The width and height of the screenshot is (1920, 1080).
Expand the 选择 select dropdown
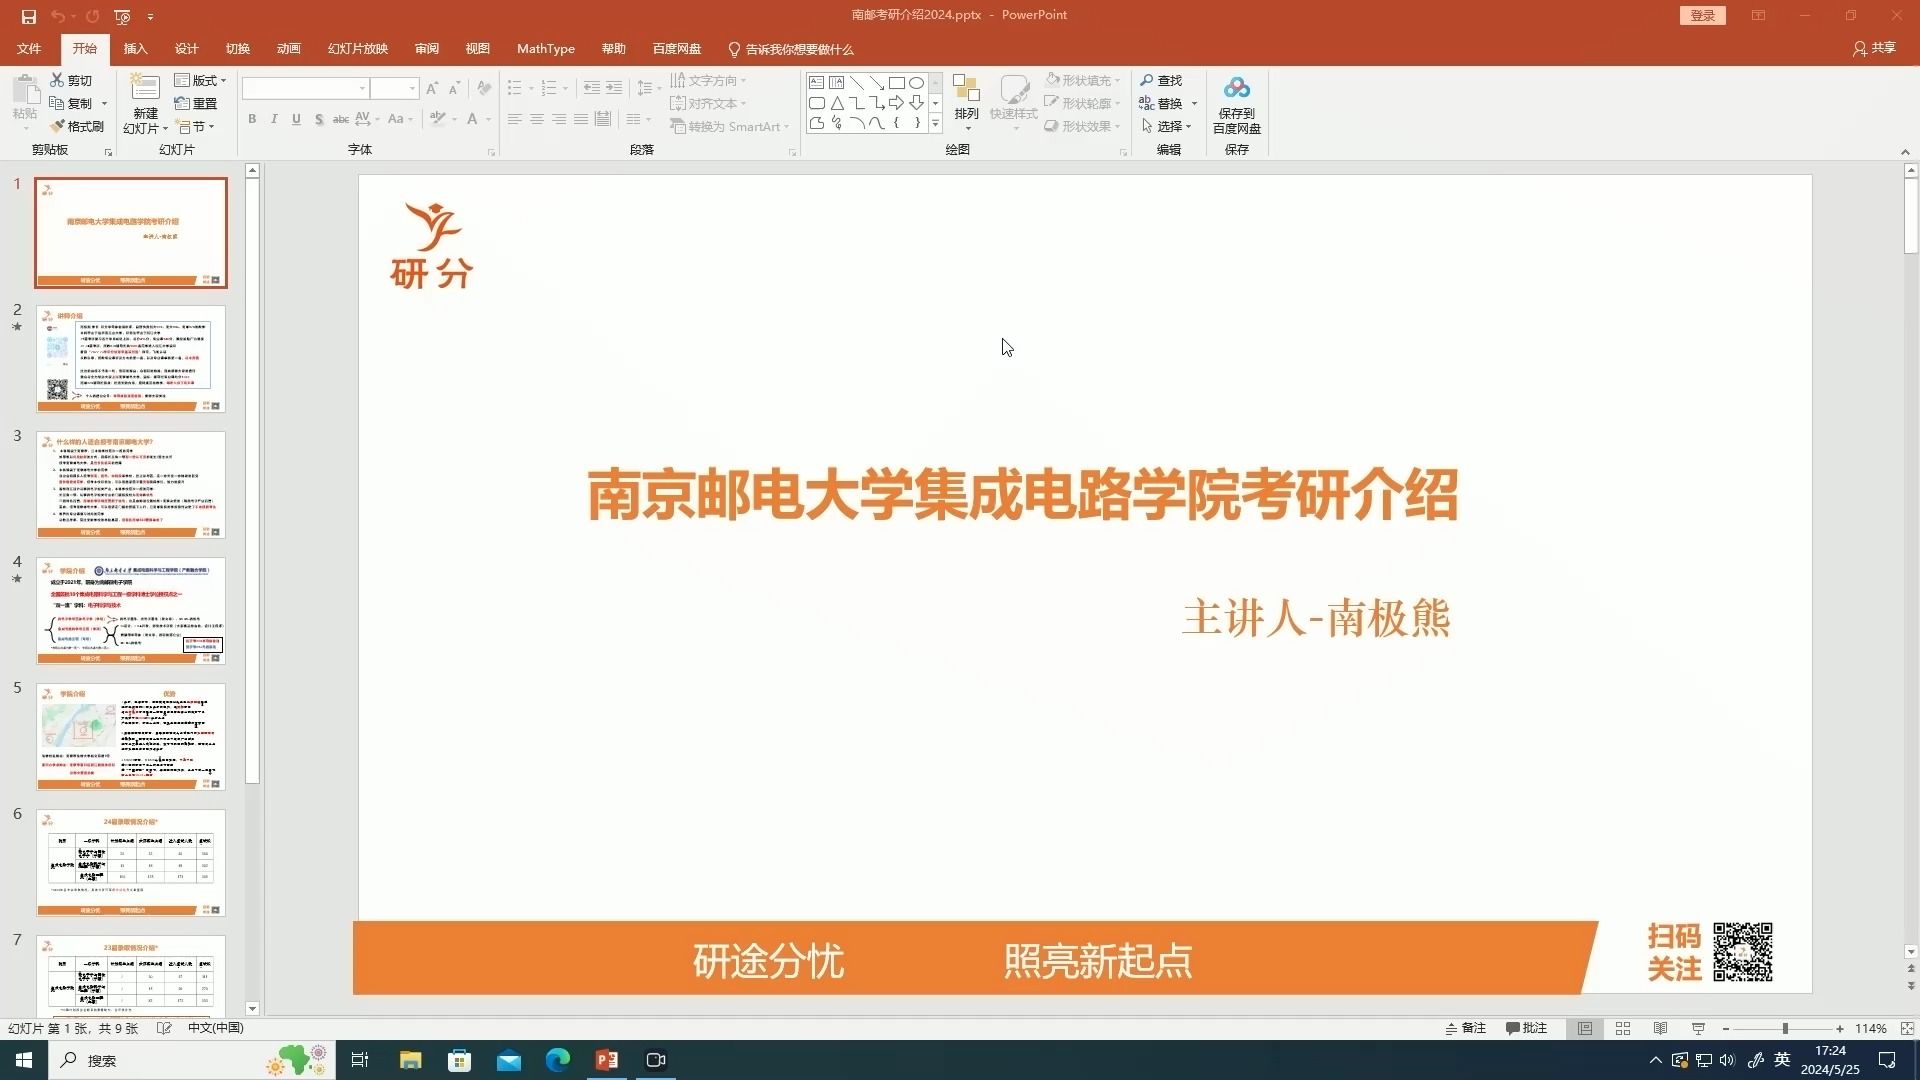coord(1189,126)
